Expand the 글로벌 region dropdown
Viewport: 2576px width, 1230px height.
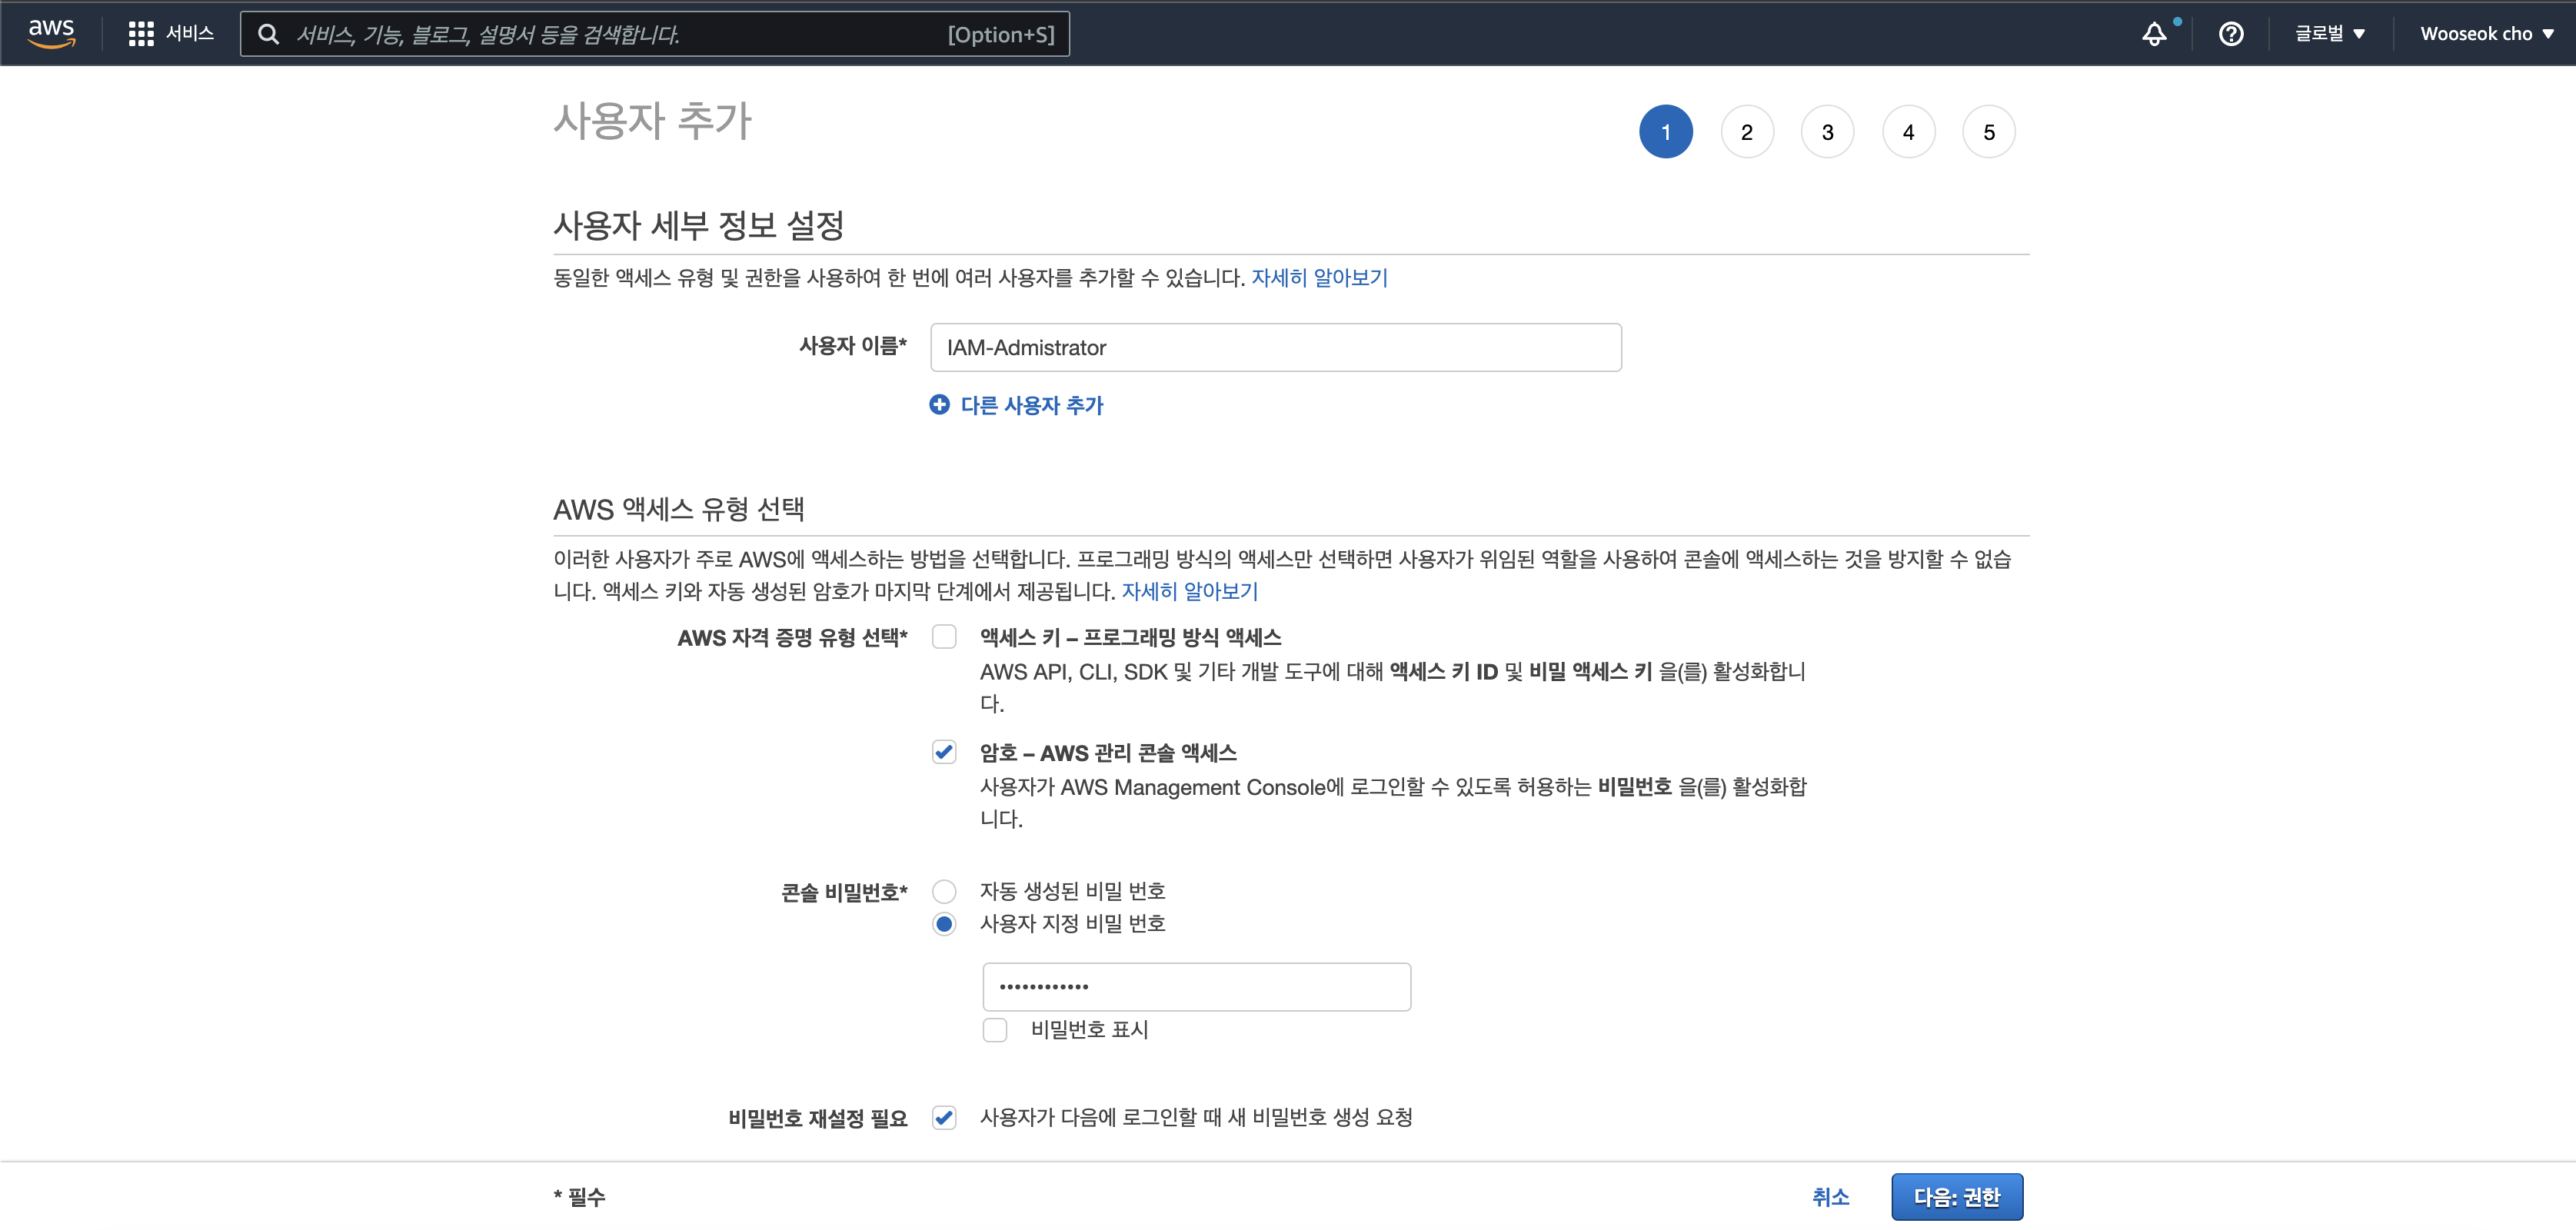[2329, 34]
